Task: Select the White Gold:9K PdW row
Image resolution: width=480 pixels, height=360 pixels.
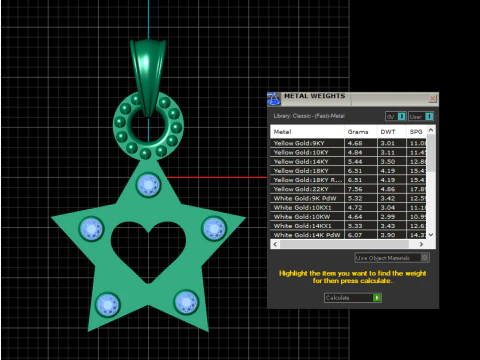Action: 348,198
